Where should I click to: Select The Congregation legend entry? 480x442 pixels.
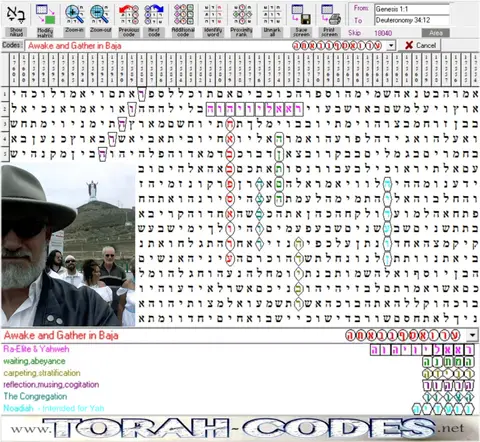(x=35, y=396)
